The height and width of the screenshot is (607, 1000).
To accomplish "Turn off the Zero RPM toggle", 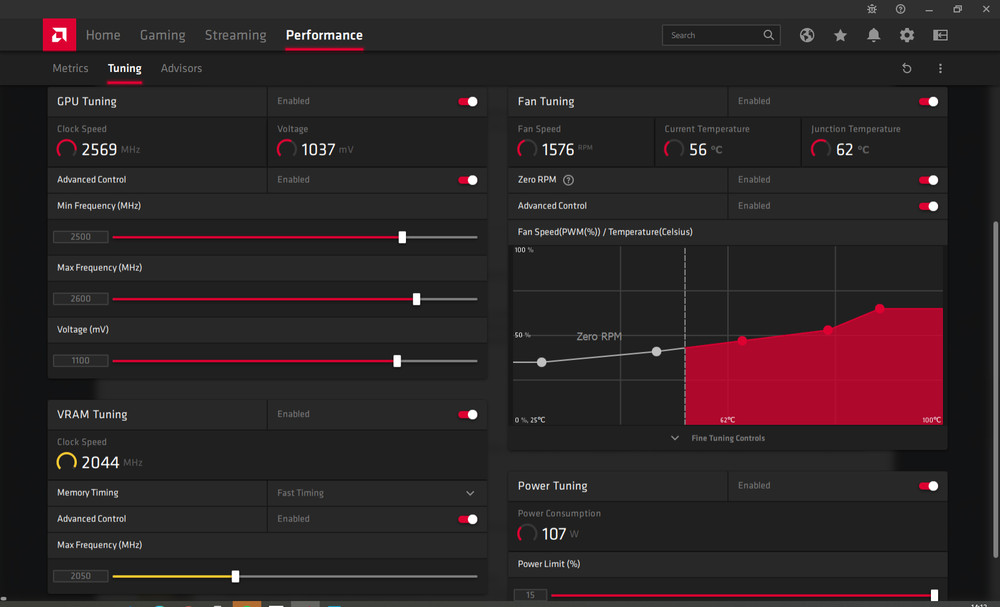I will 928,180.
